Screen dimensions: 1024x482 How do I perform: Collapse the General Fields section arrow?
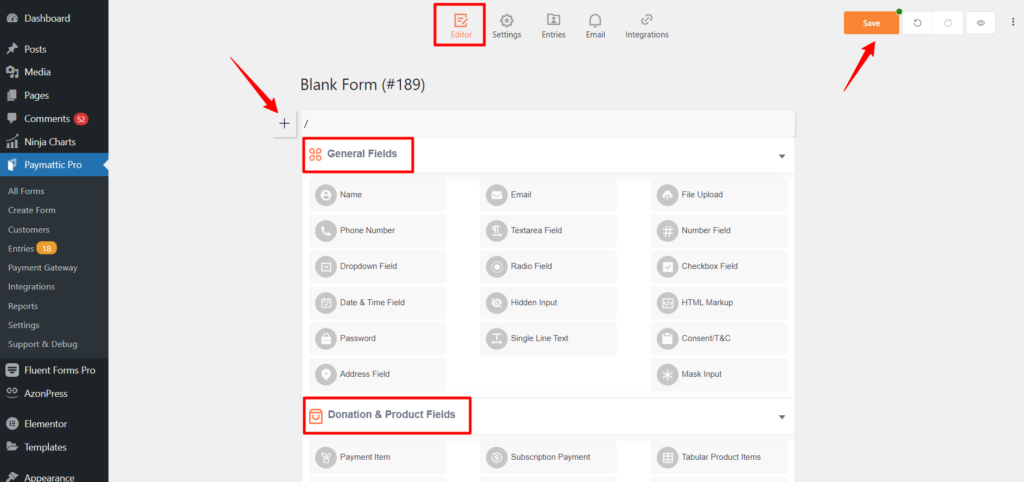coord(782,156)
